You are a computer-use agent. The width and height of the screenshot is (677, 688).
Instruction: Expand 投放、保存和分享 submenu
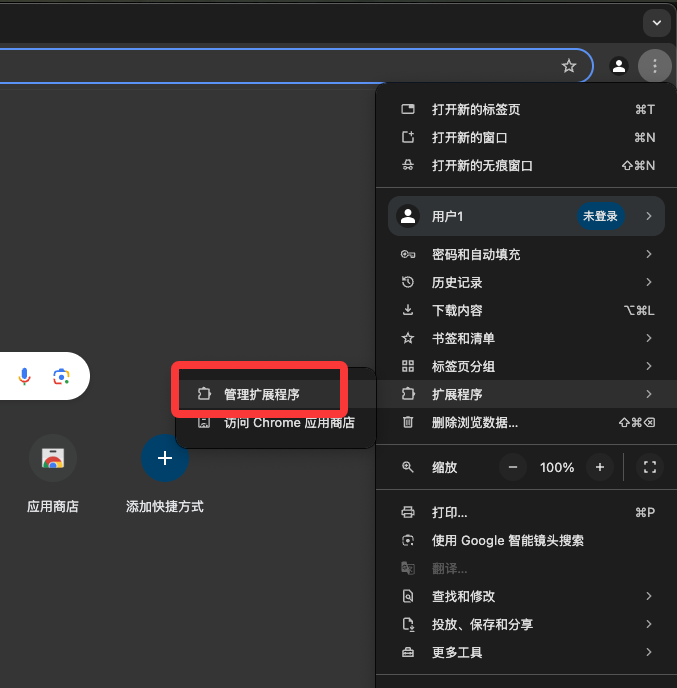tap(527, 624)
